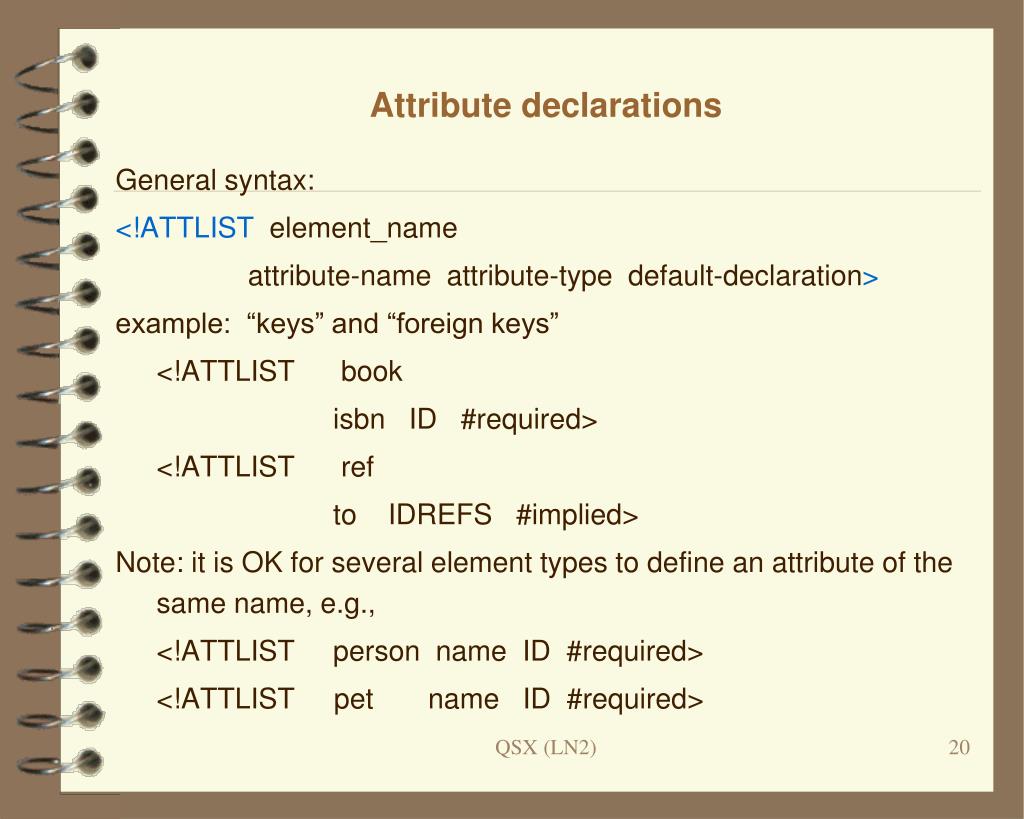The width and height of the screenshot is (1024, 819).
Task: Select the word 'pet'
Action: tap(353, 699)
